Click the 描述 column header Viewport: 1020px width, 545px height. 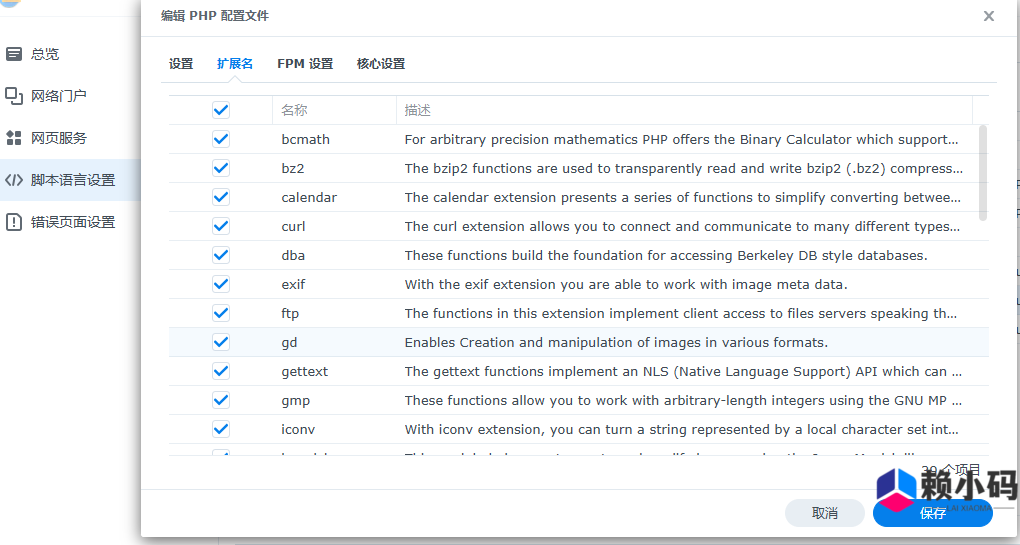pyautogui.click(x=684, y=110)
